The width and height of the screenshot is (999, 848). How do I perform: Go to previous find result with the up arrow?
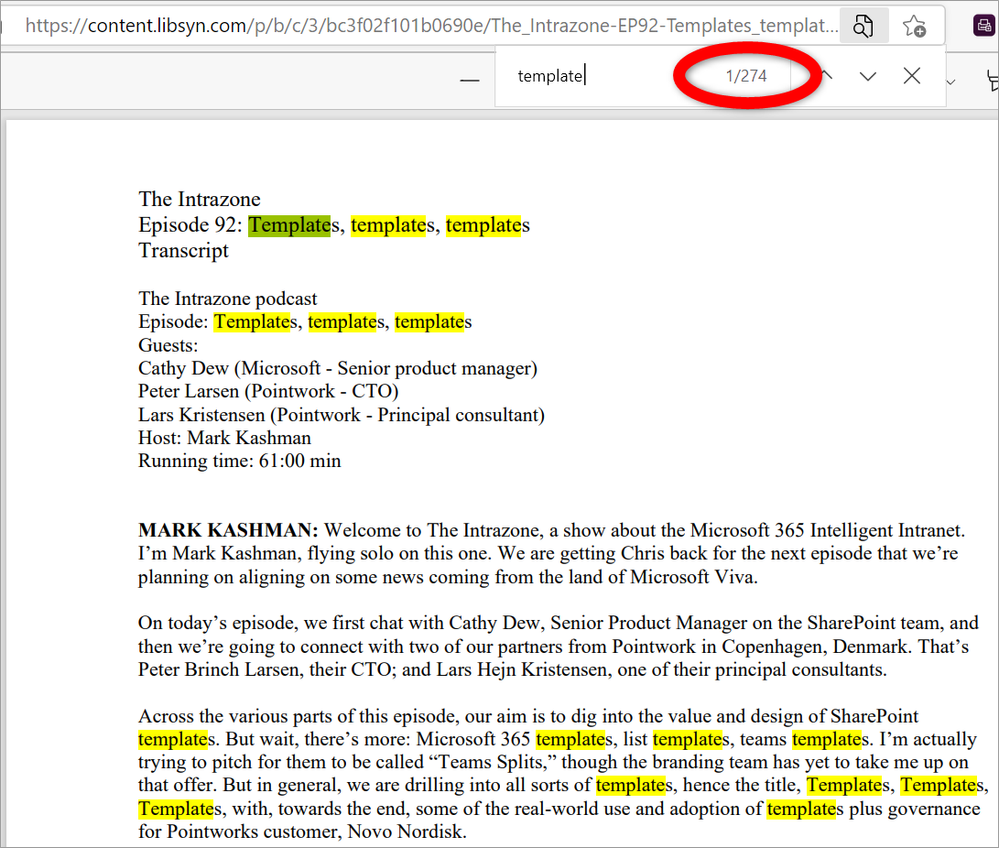click(x=826, y=76)
